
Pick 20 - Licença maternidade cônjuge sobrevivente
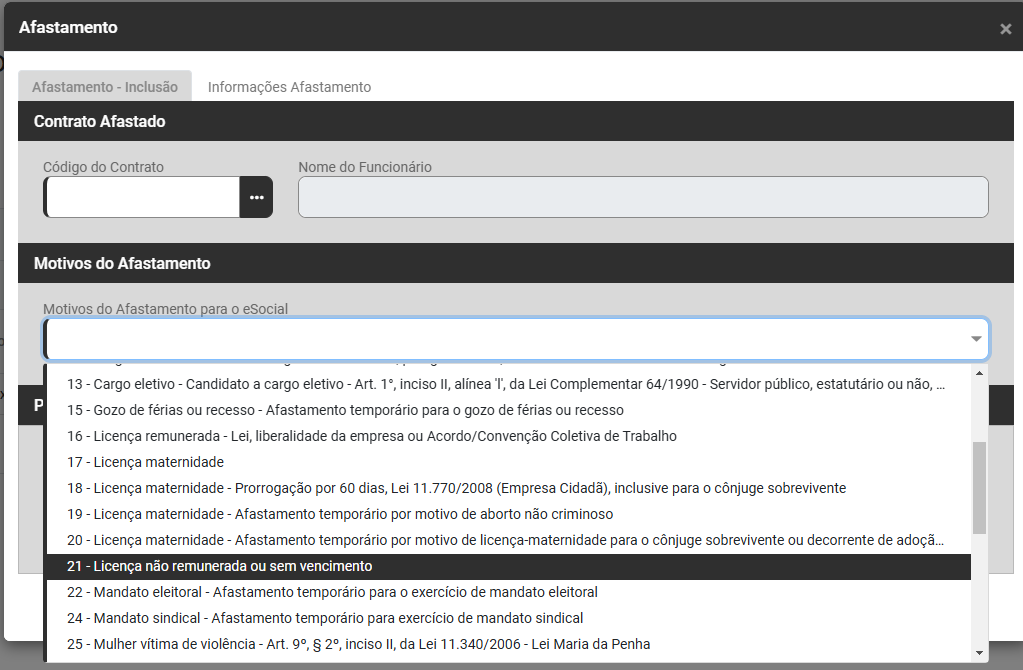(x=505, y=540)
